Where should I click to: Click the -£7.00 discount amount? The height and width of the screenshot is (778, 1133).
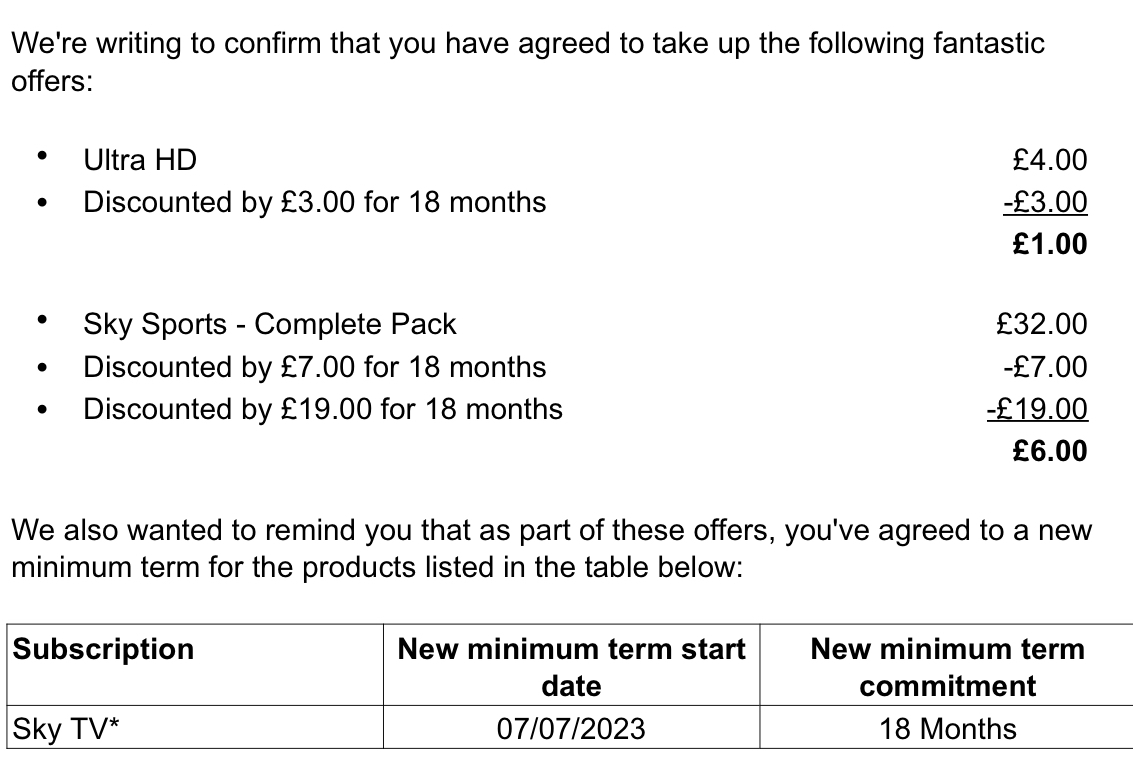(1045, 367)
